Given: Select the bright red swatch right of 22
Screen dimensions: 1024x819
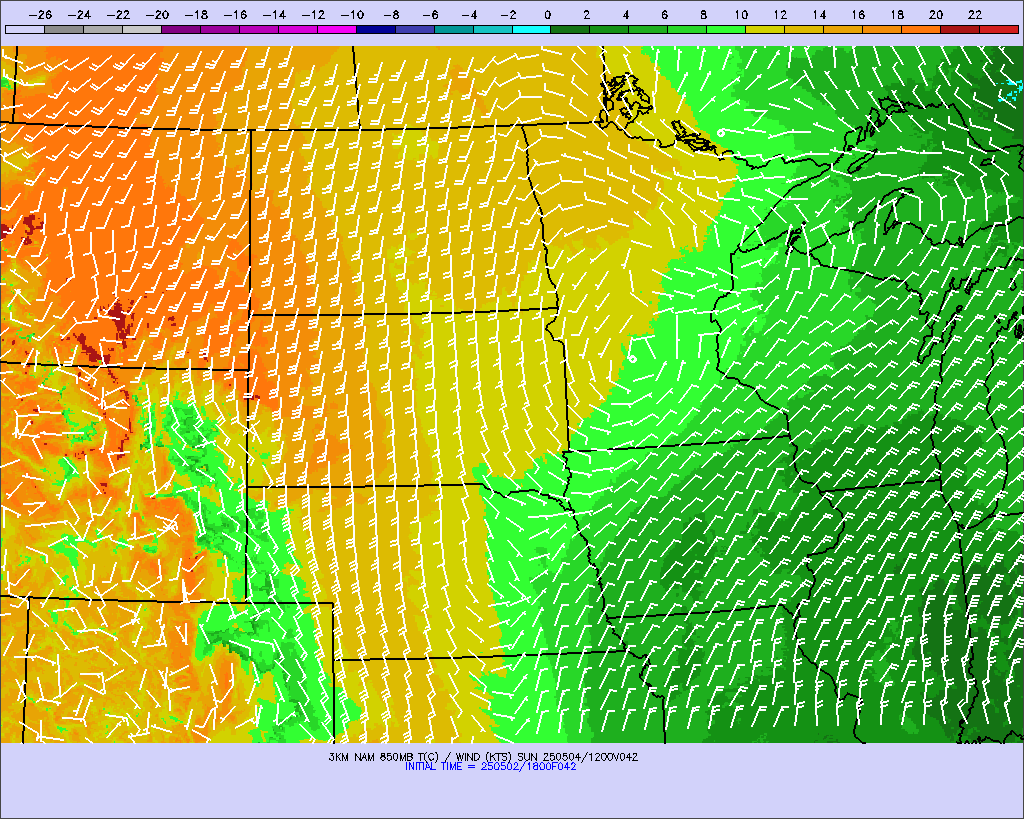Looking at the screenshot, I should pyautogui.click(x=999, y=29).
